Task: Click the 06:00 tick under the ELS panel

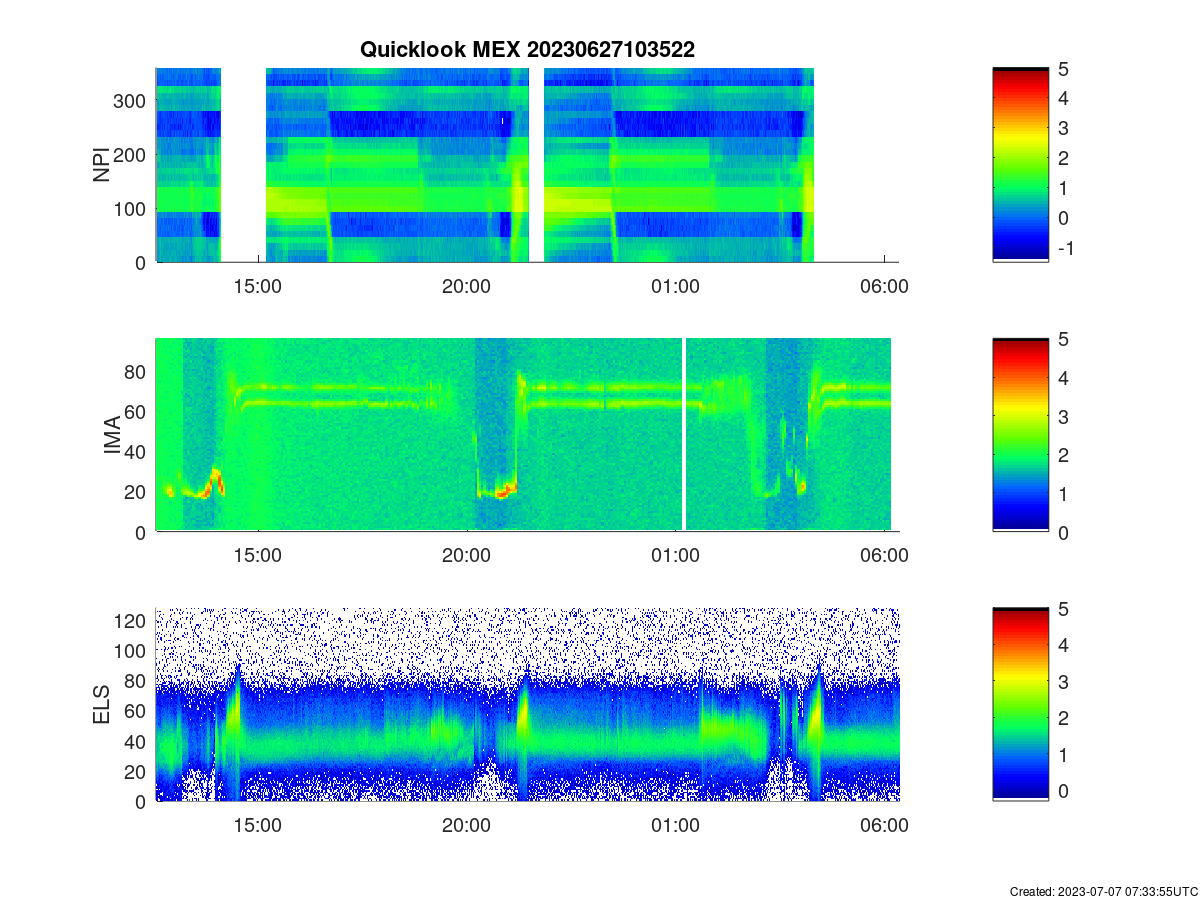Action: pos(885,825)
